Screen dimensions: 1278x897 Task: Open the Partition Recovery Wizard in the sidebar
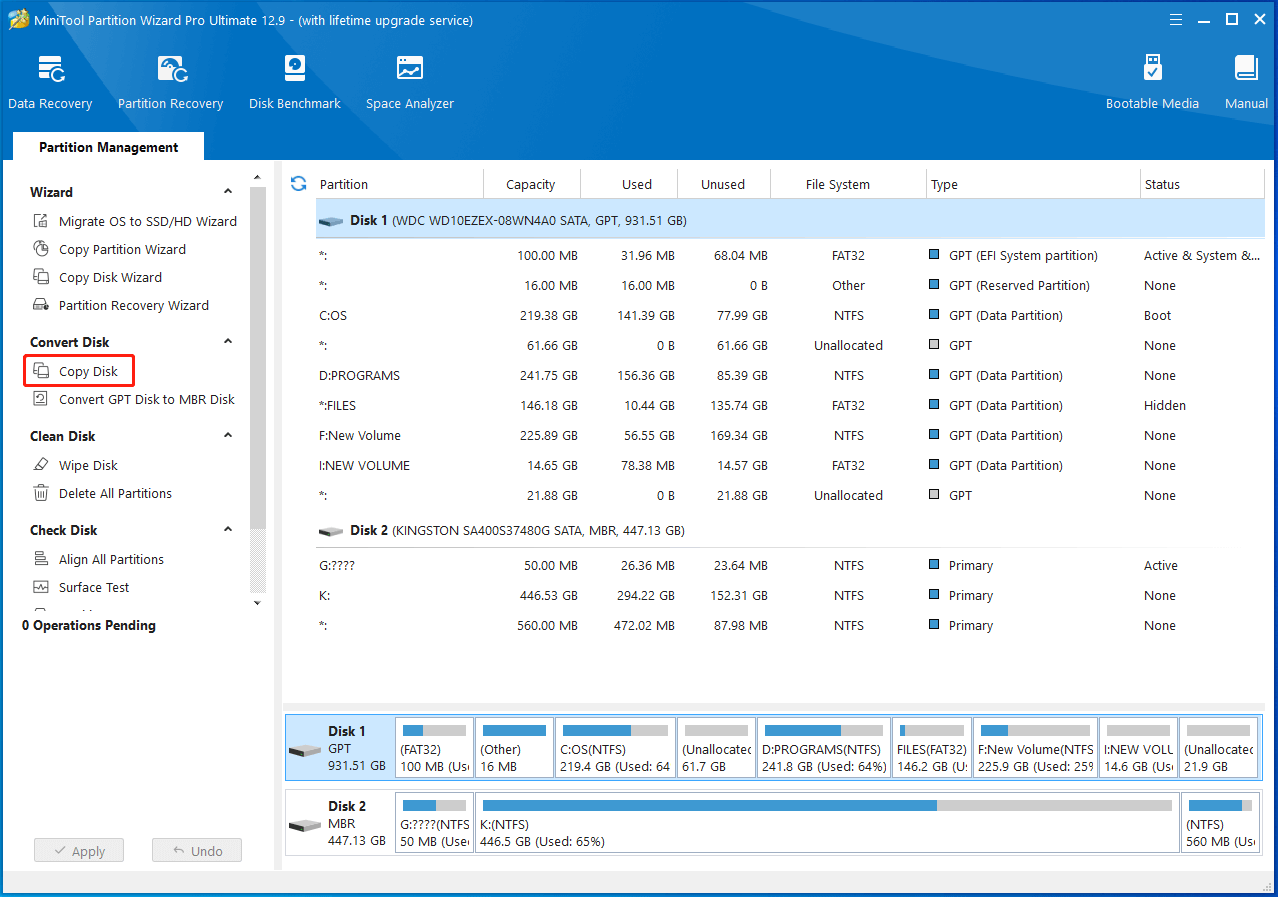click(x=122, y=305)
